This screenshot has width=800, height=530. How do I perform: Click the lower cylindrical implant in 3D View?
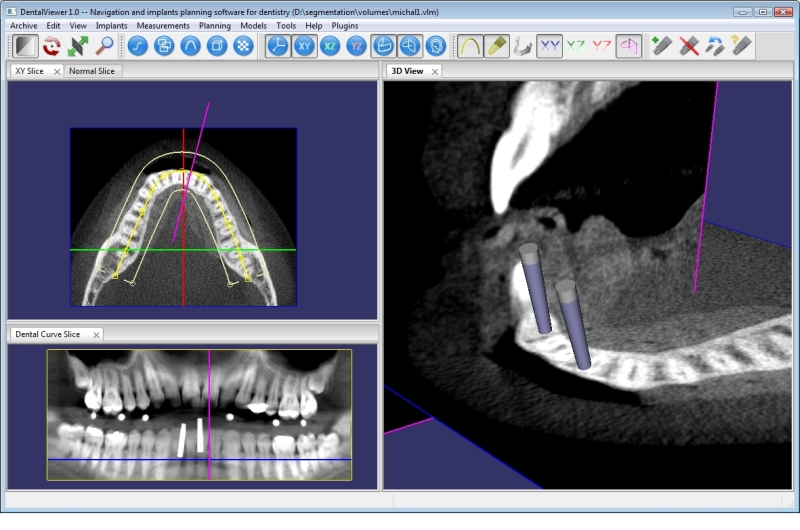(x=573, y=324)
